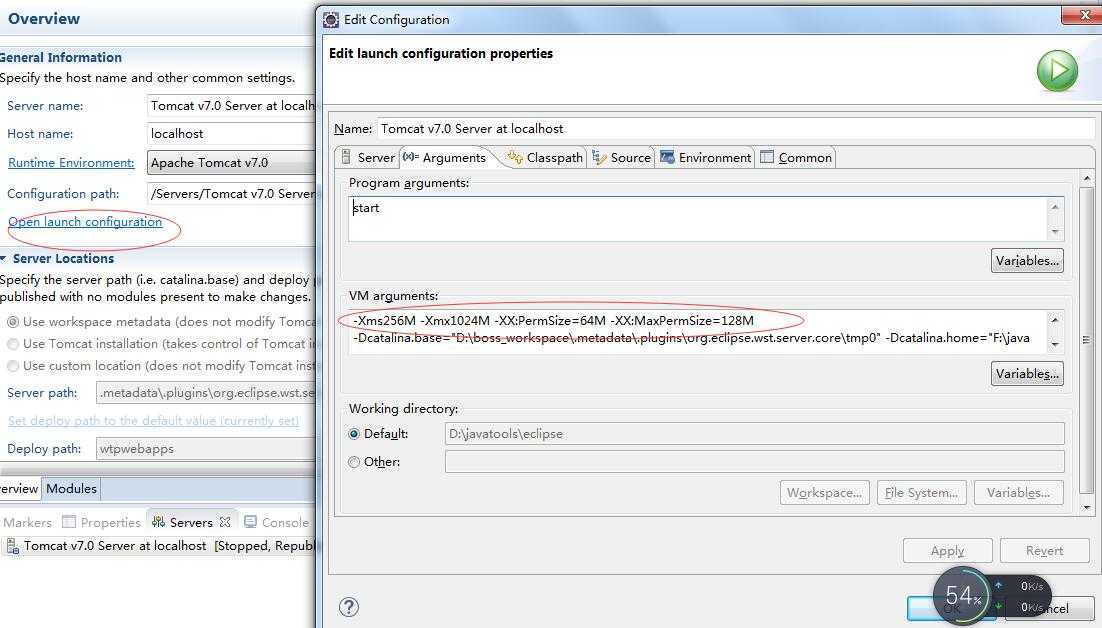Select Use custom location option
The image size is (1102, 628).
pos(13,366)
